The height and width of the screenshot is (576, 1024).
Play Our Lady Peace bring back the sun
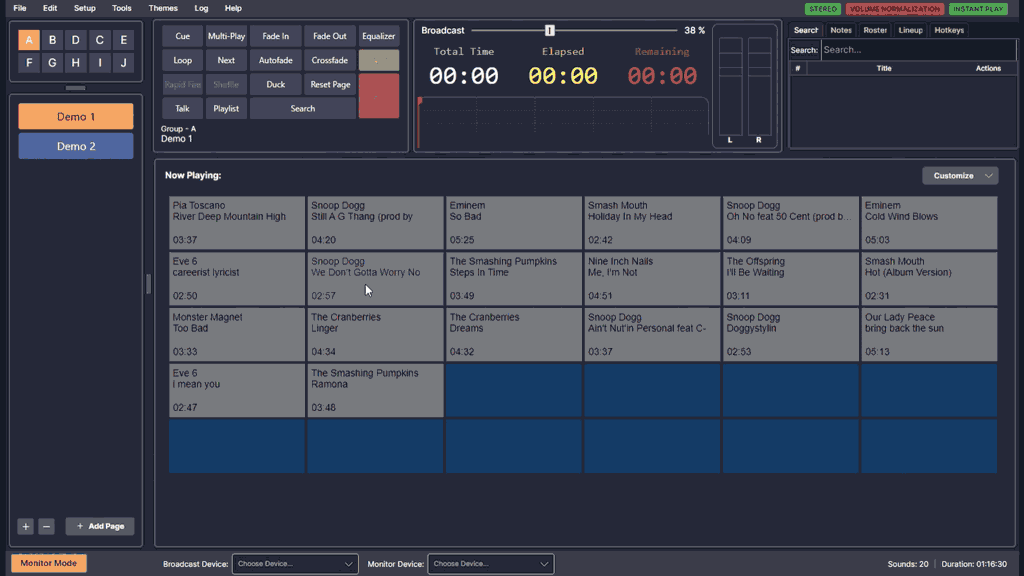coord(929,334)
